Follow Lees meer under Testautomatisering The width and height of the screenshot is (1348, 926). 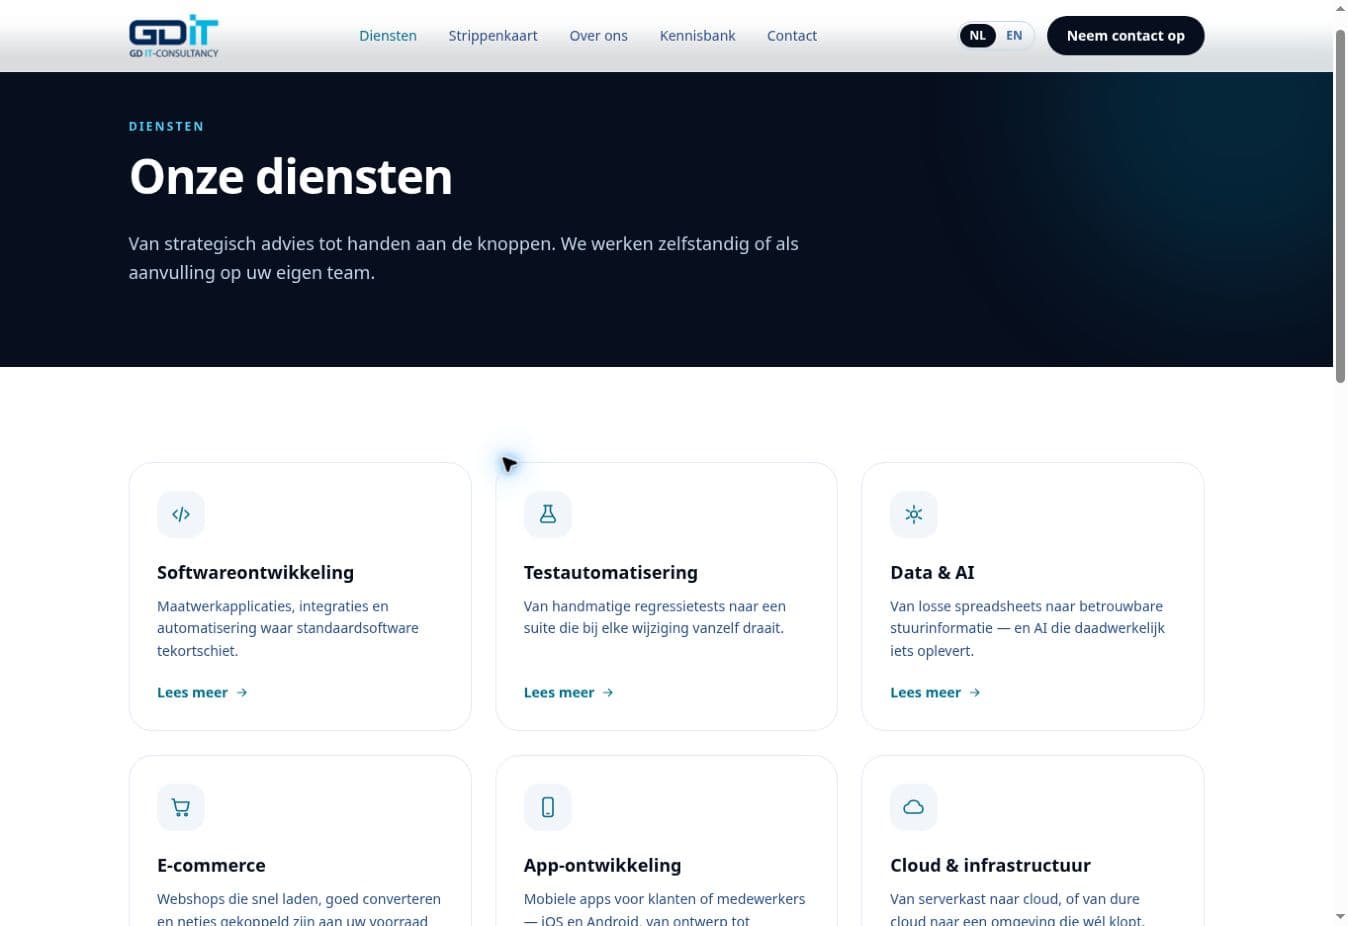tap(569, 692)
